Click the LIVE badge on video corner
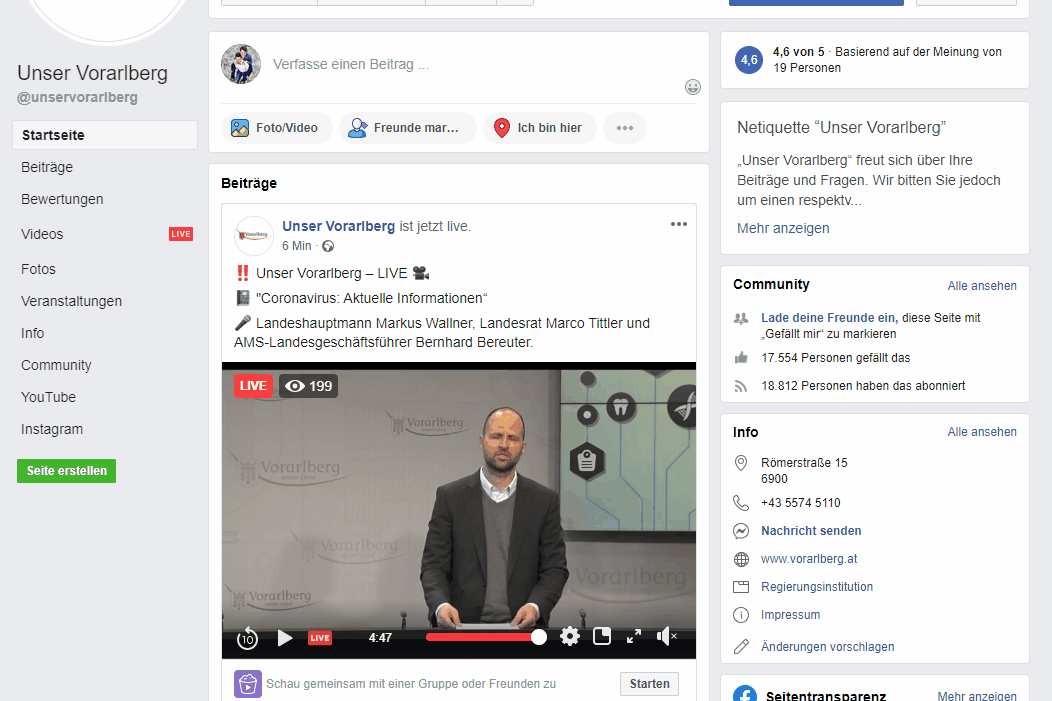1052x701 pixels. coord(253,386)
